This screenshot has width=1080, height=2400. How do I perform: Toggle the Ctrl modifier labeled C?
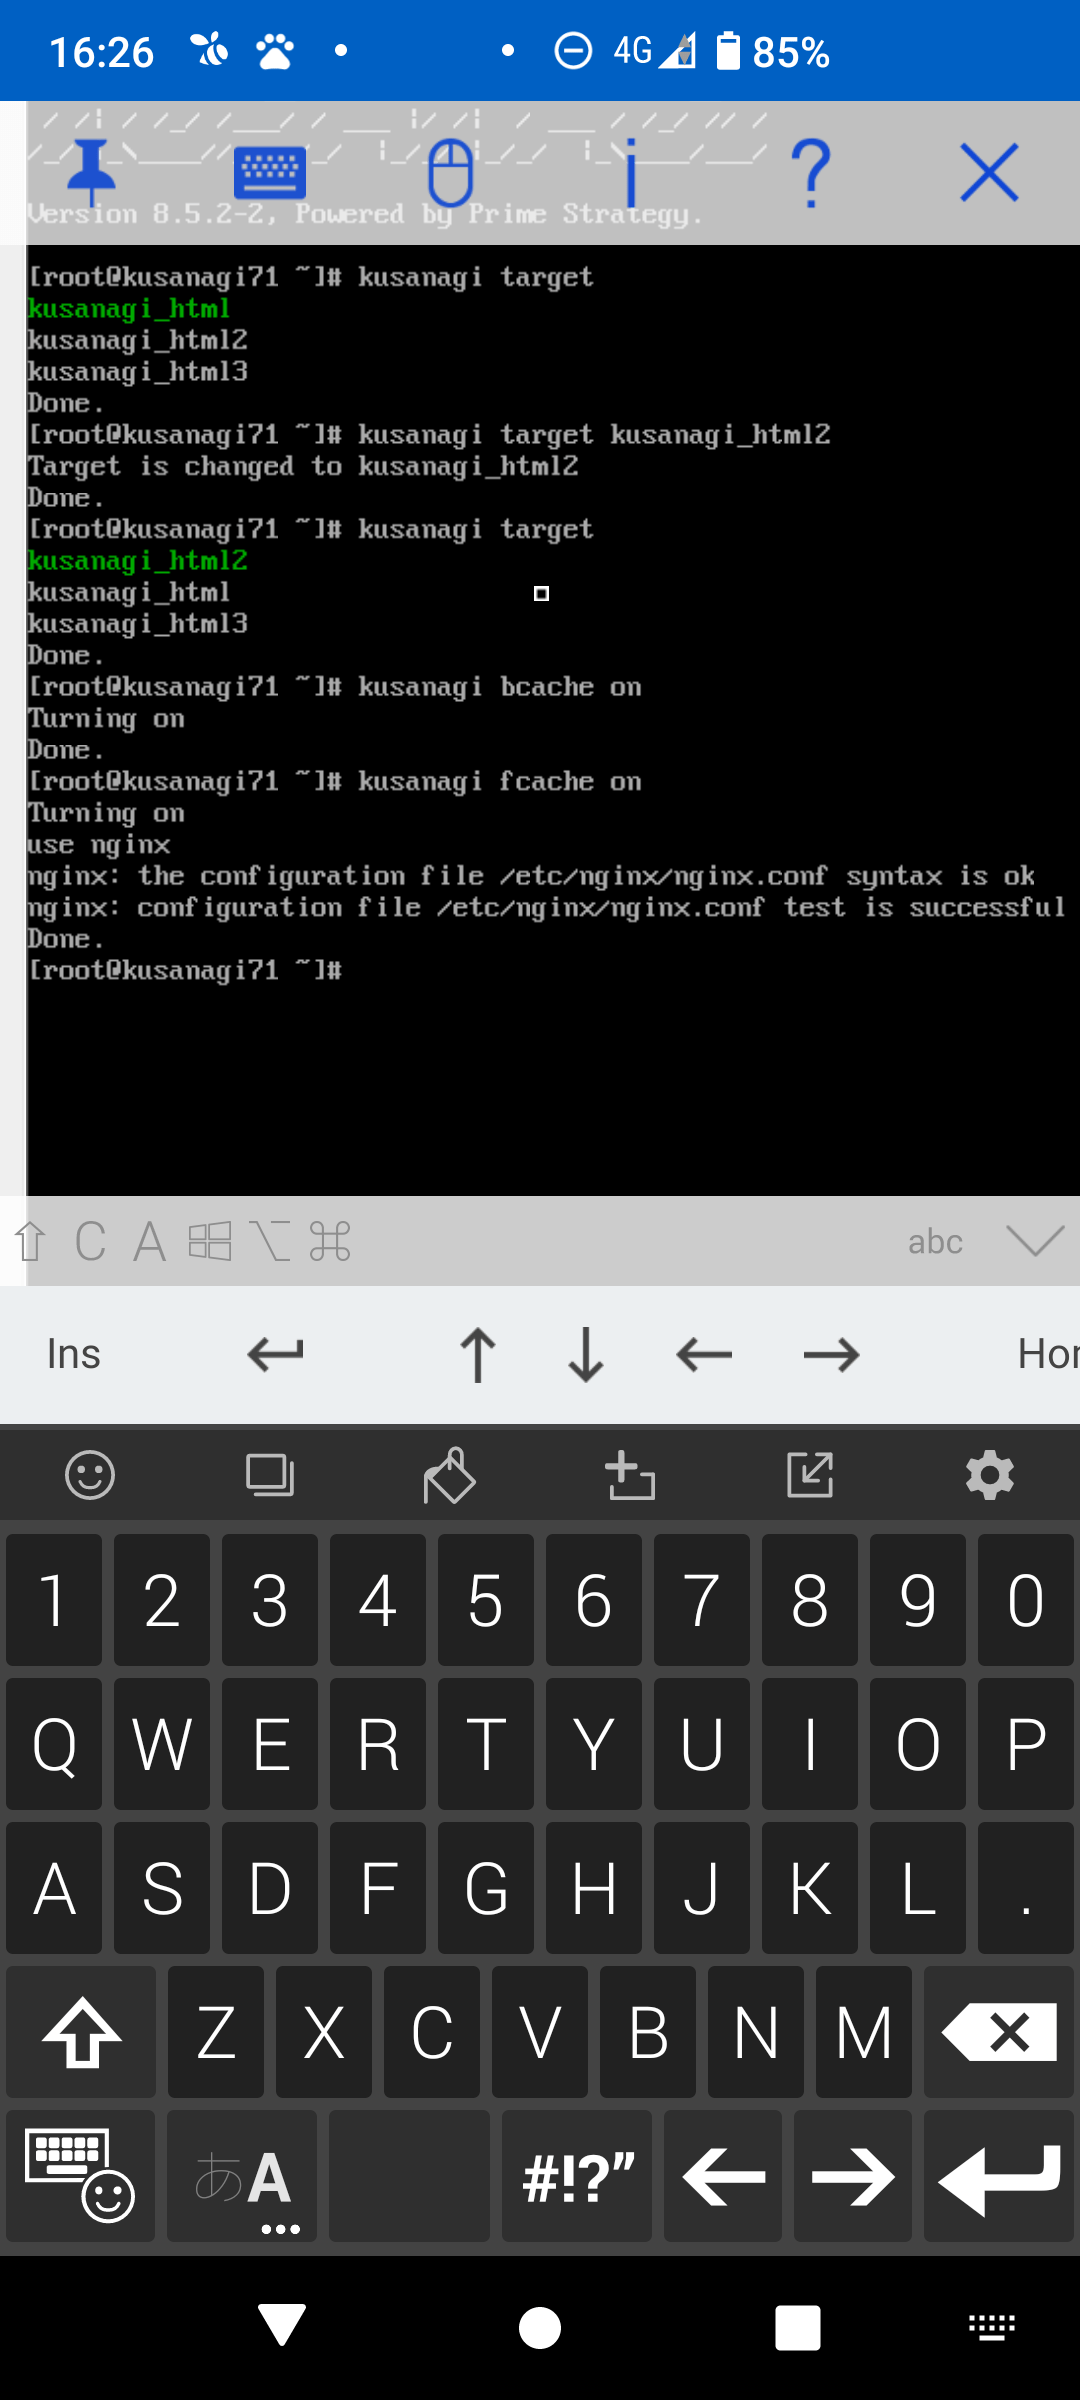(x=90, y=1242)
